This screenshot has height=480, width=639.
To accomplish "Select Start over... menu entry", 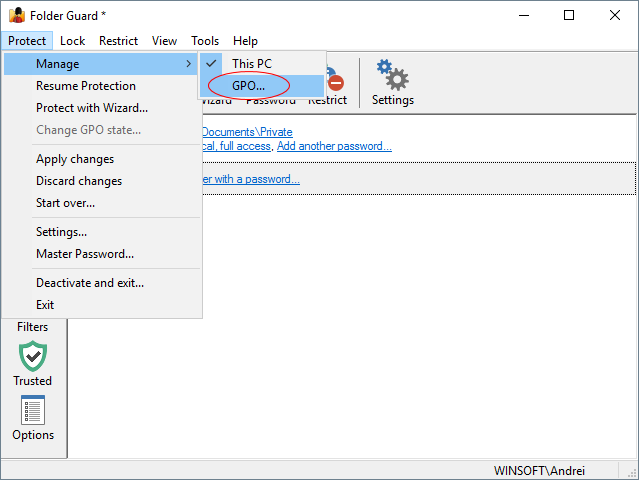I will point(100,203).
